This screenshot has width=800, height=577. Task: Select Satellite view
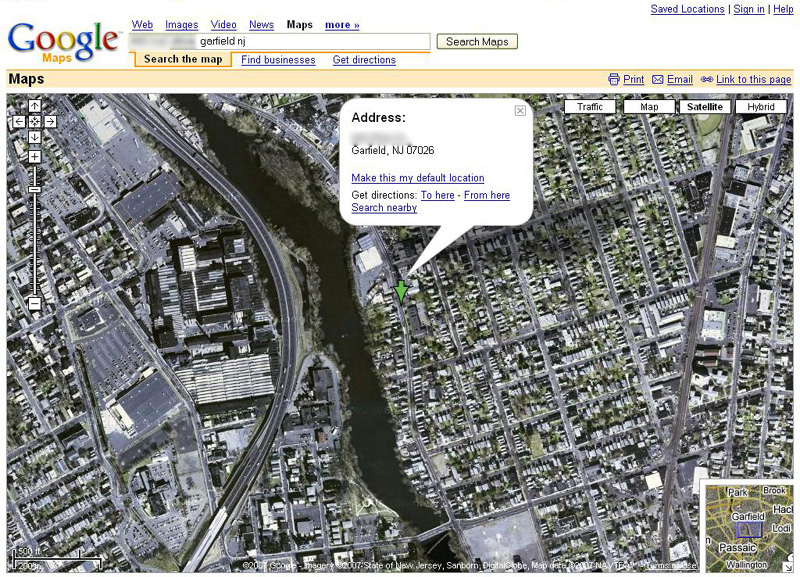click(x=705, y=107)
